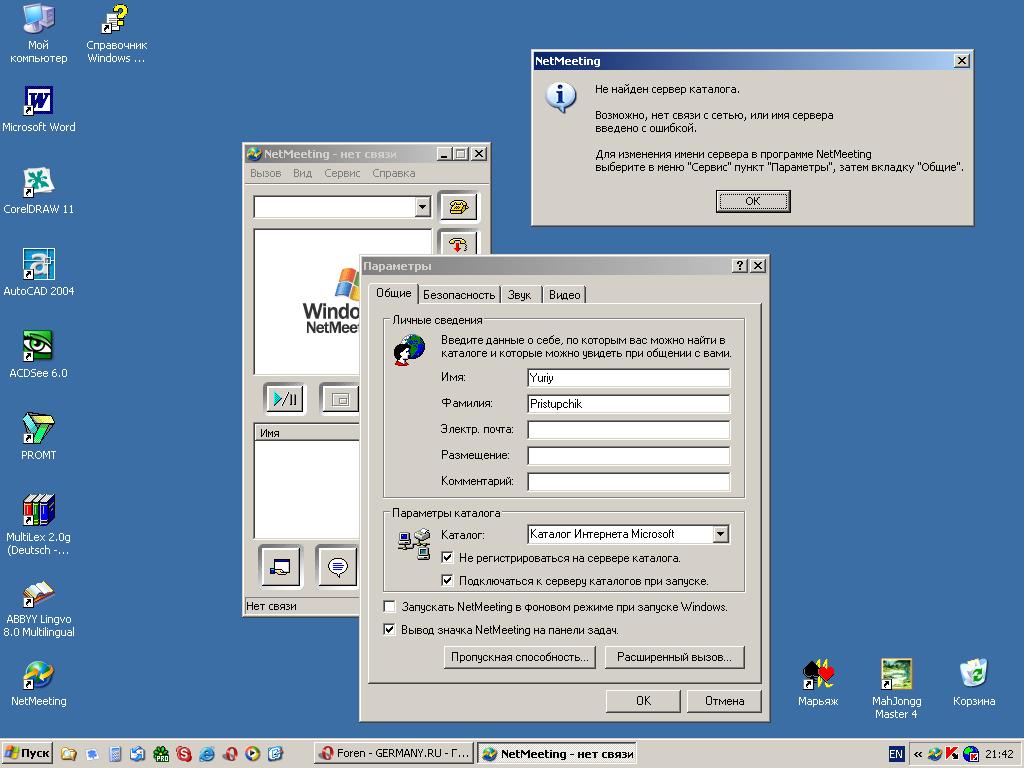Click the end call red phone icon
The height and width of the screenshot is (768, 1024).
tap(458, 244)
